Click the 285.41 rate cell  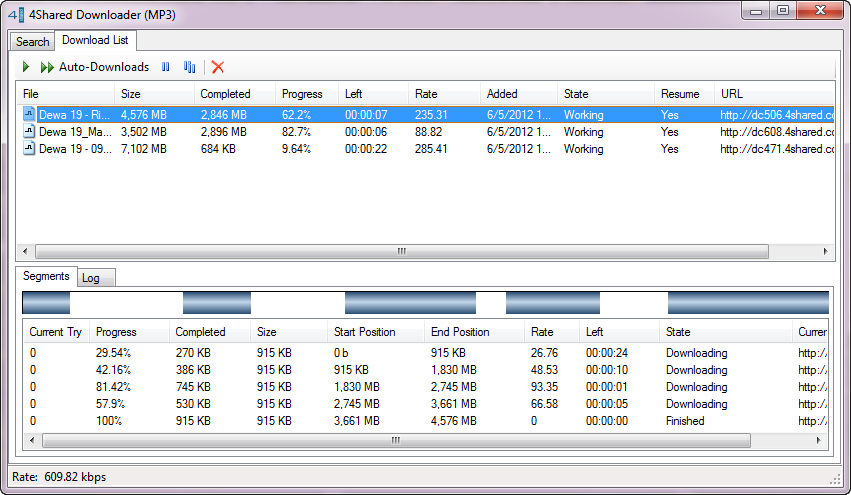coord(431,149)
